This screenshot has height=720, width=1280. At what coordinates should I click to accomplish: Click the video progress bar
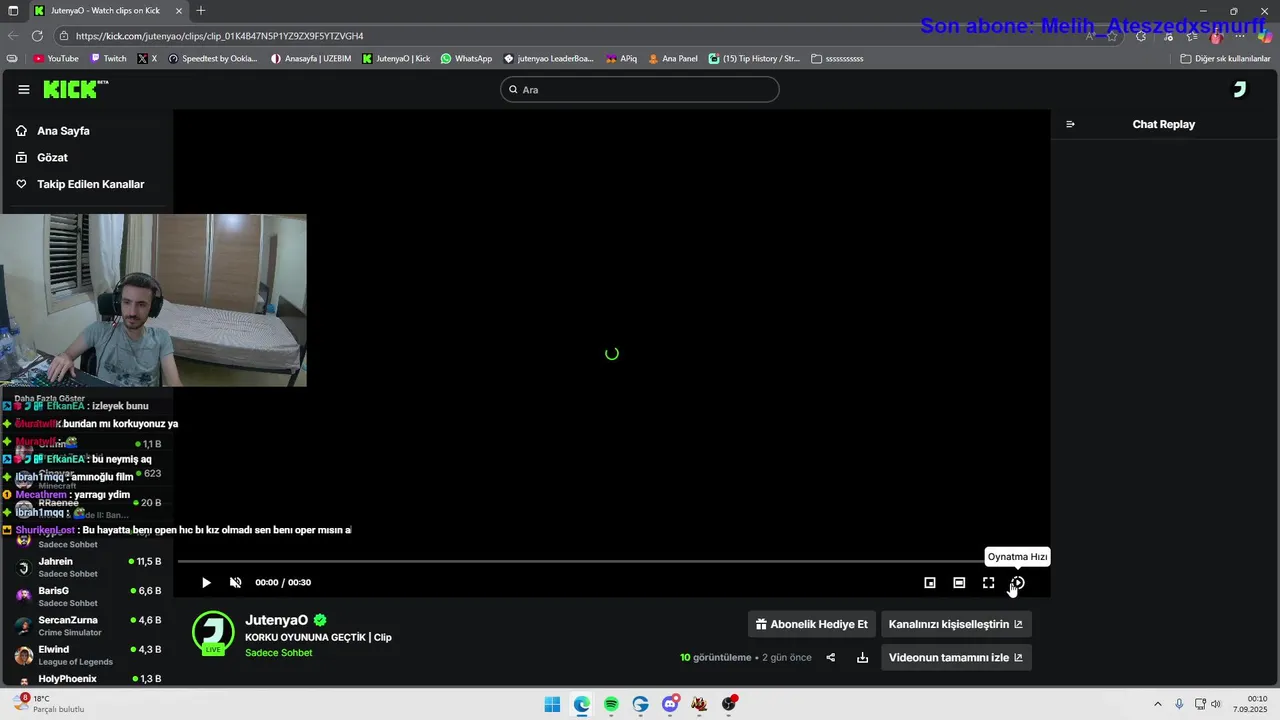click(x=612, y=562)
